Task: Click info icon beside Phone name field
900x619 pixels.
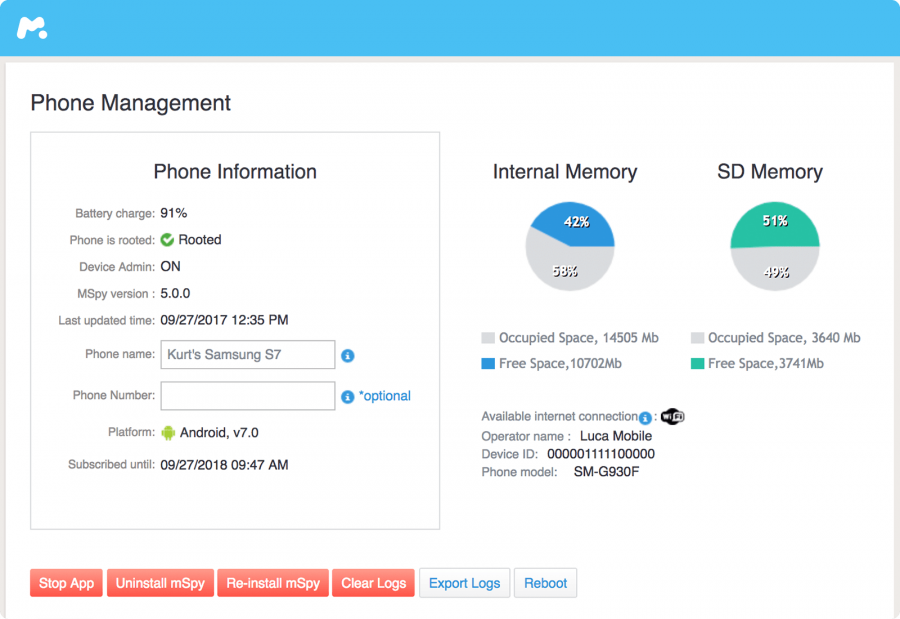Action: (x=348, y=355)
